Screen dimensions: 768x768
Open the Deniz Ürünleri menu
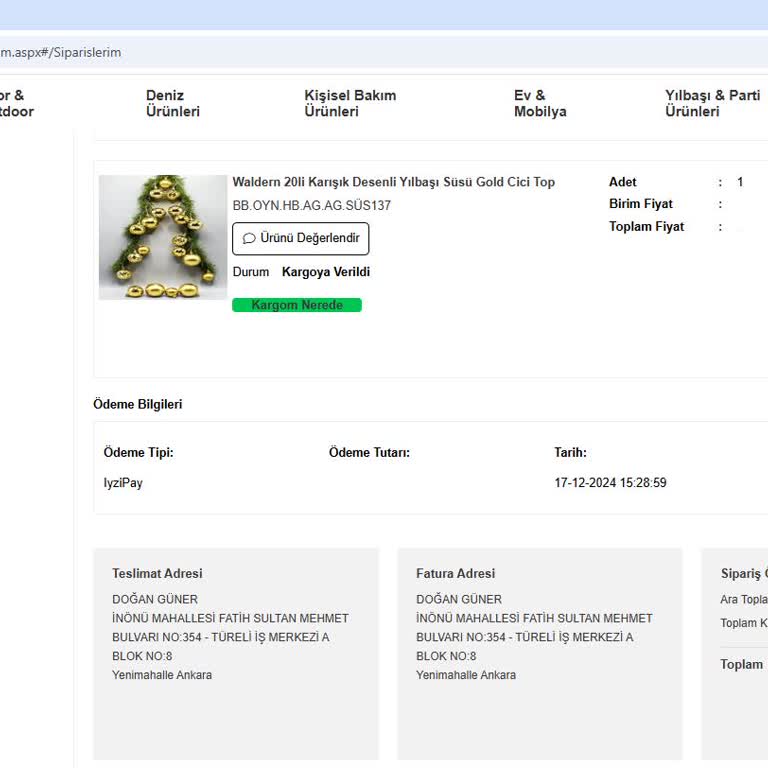tap(172, 104)
